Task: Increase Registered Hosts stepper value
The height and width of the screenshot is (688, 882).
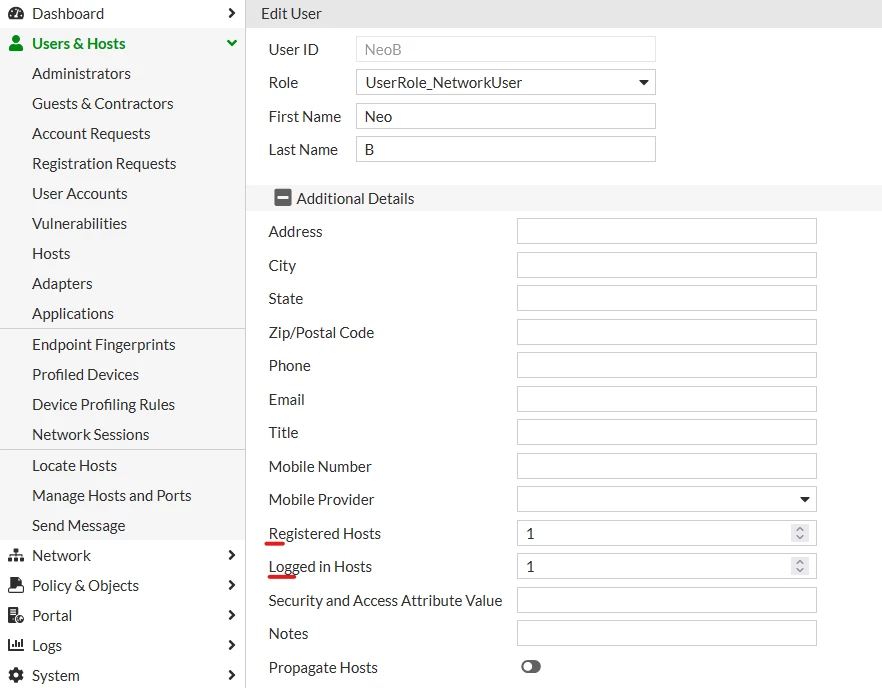Action: (800, 529)
